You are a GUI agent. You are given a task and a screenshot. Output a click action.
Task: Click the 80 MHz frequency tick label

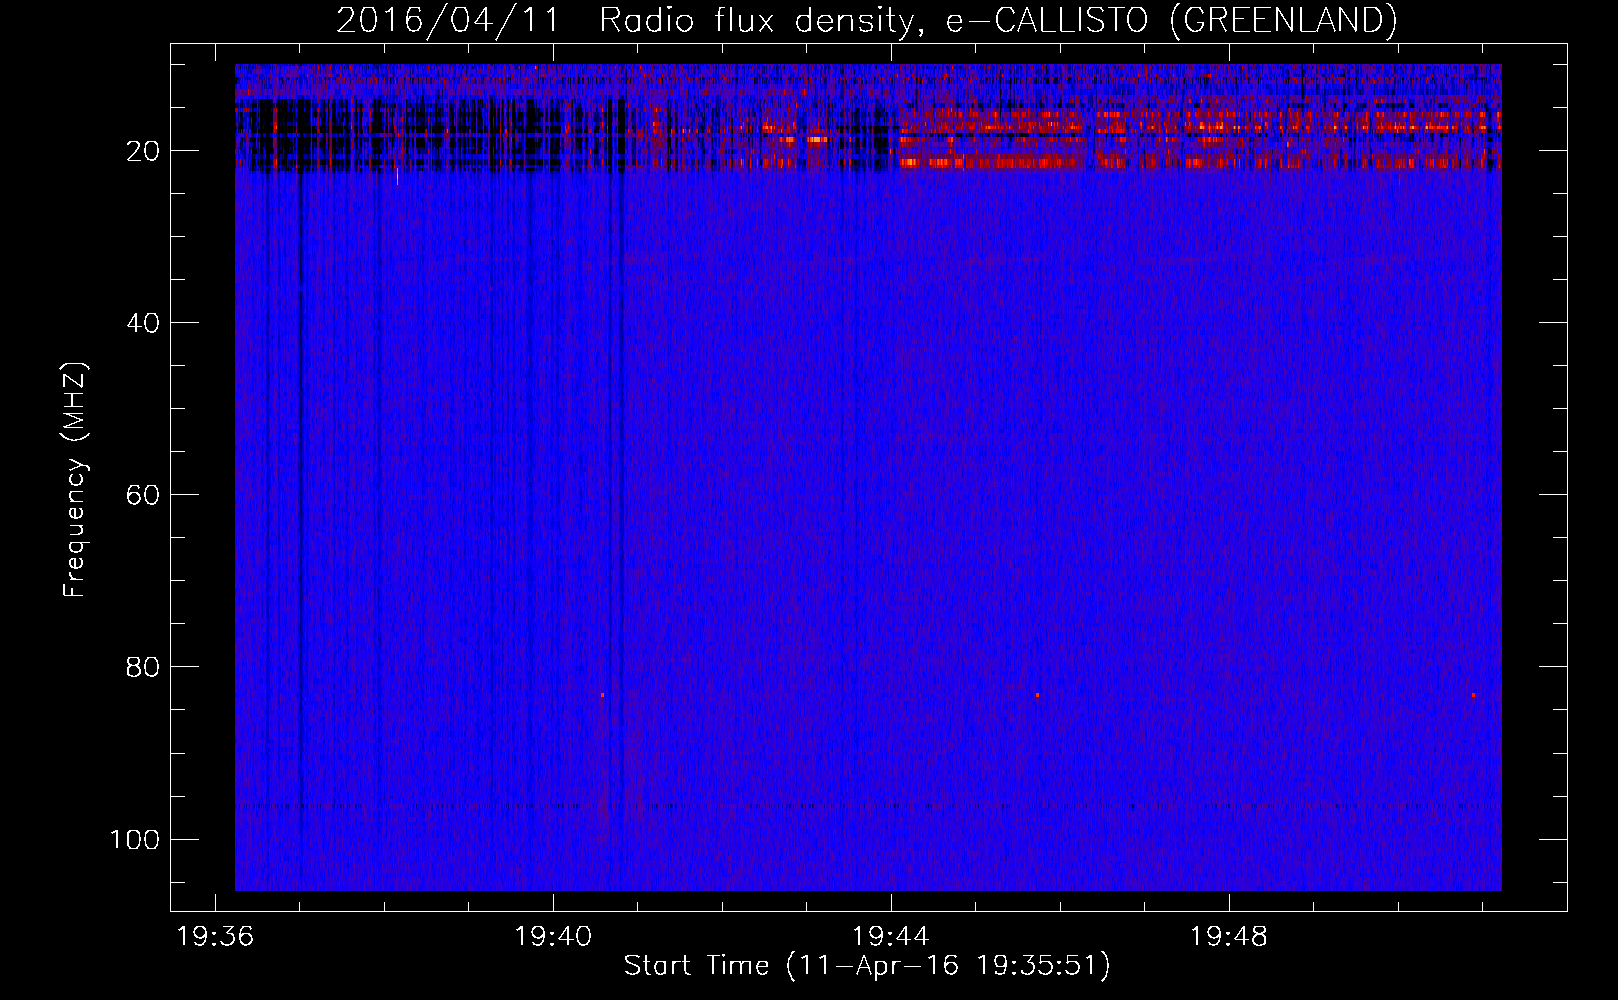tap(143, 667)
